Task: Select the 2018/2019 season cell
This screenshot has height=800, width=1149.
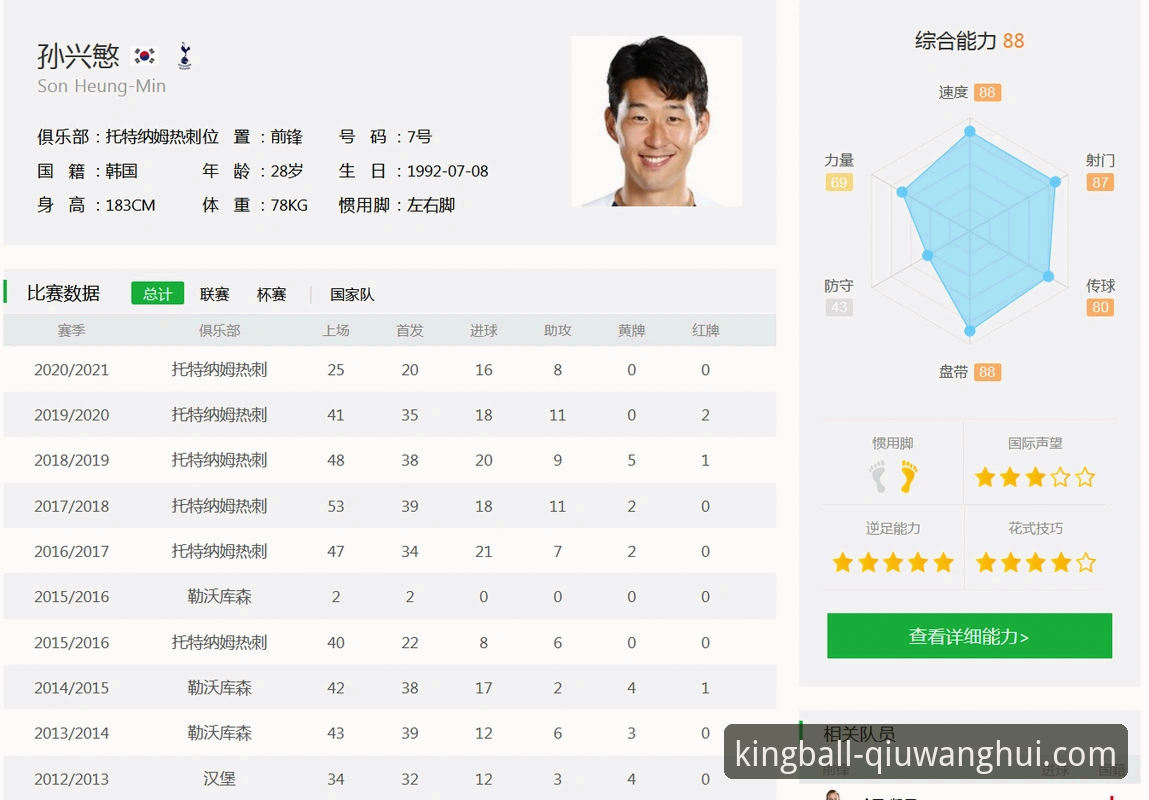Action: [71, 461]
